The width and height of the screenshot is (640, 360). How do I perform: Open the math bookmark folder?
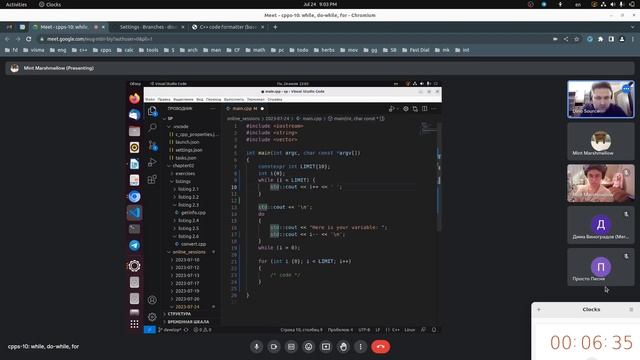point(255,50)
